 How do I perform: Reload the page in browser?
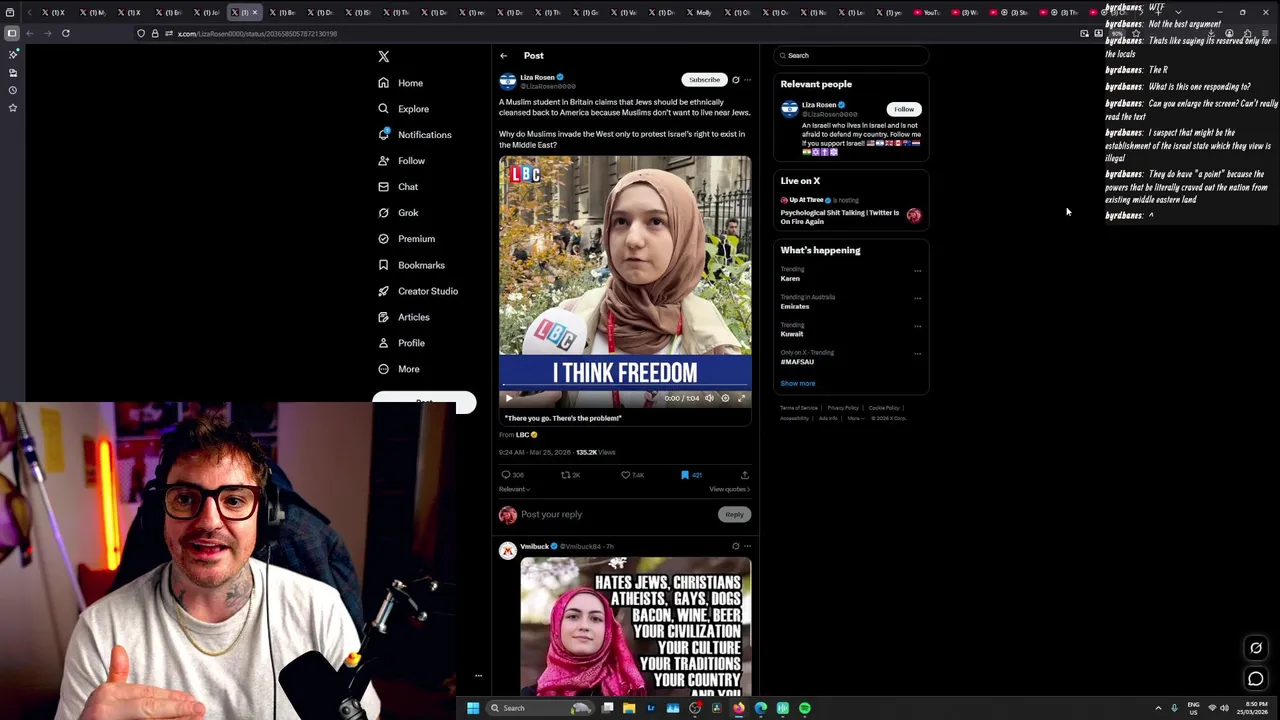[x=66, y=33]
